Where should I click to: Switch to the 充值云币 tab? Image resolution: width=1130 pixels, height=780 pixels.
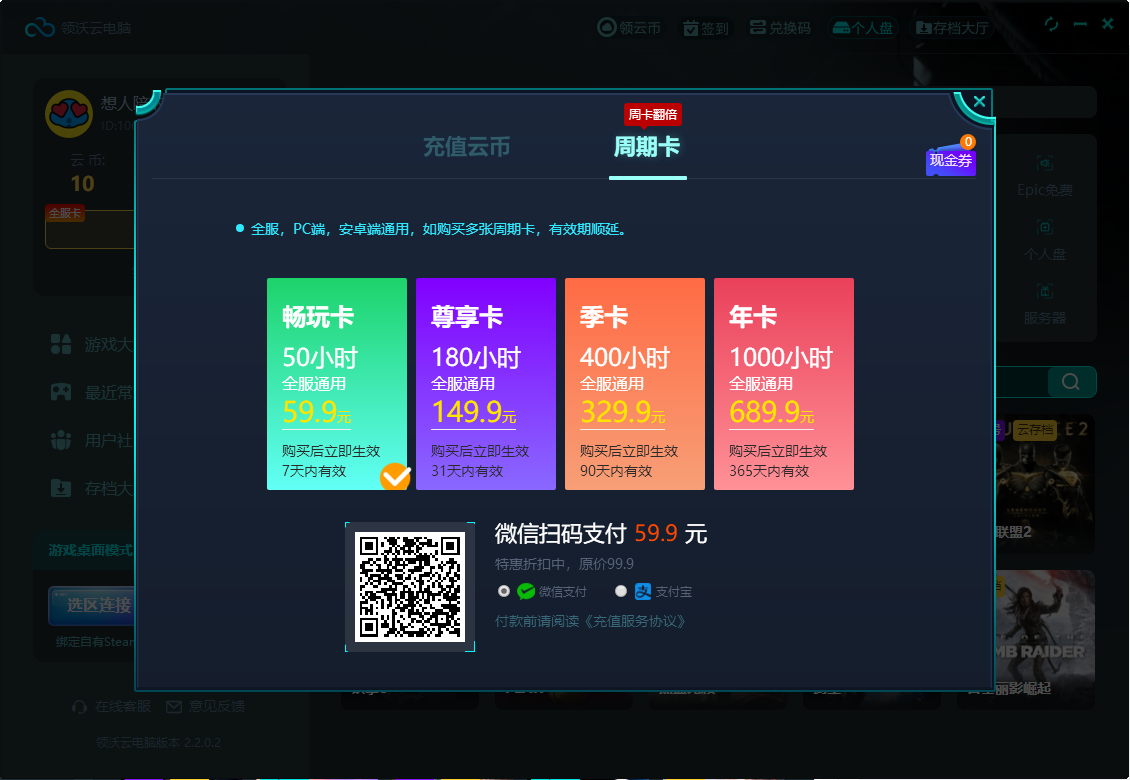(466, 147)
